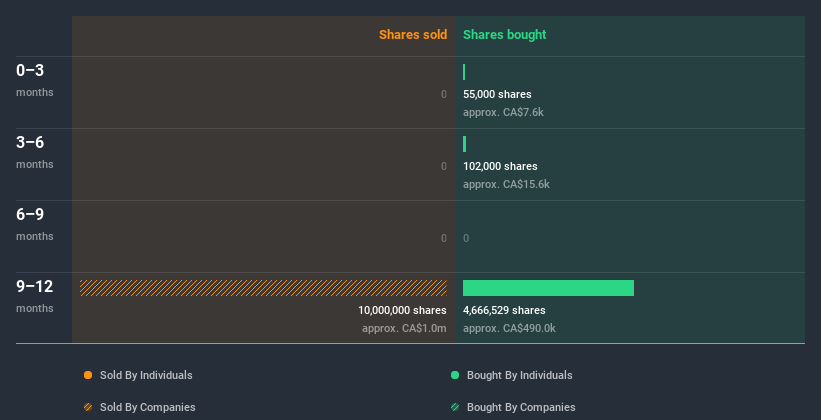Select the Bought By Individuals legend label

[519, 375]
